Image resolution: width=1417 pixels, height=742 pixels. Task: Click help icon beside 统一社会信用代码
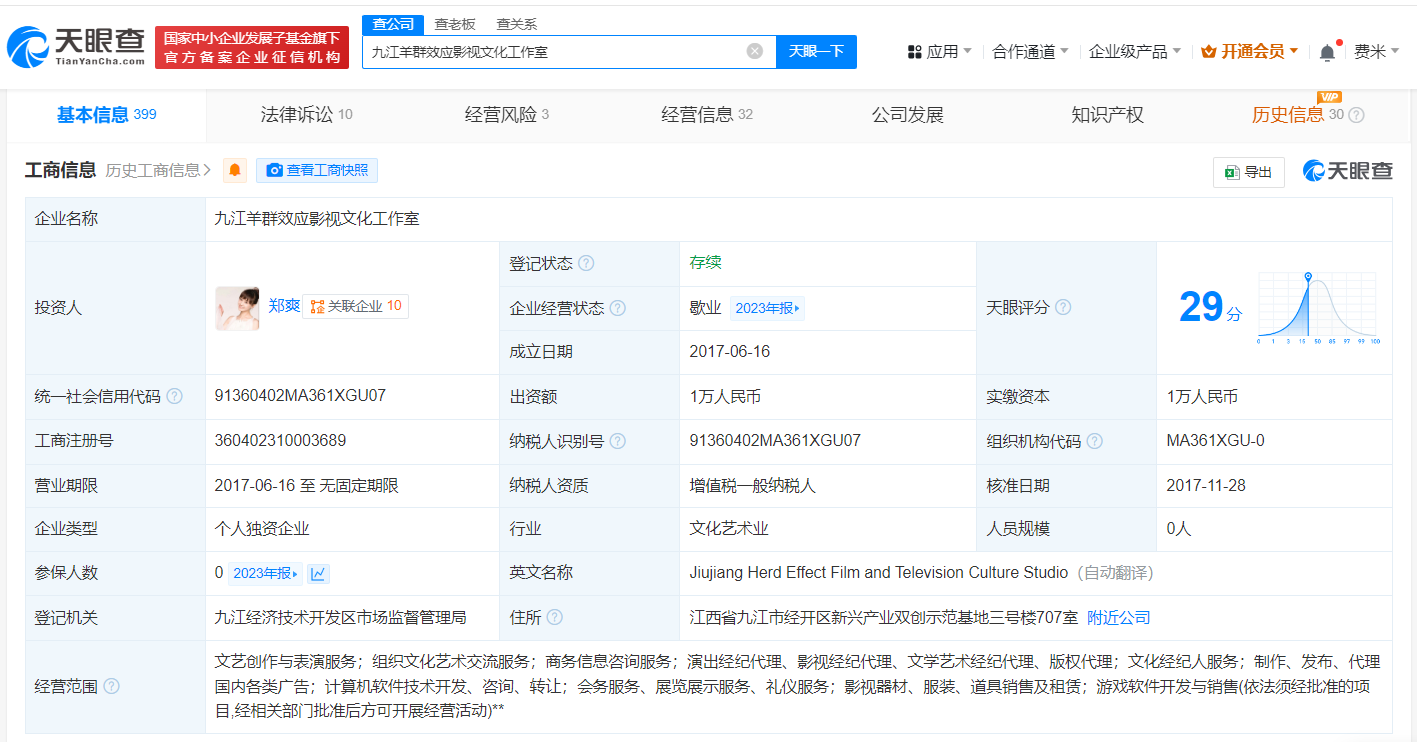(175, 397)
